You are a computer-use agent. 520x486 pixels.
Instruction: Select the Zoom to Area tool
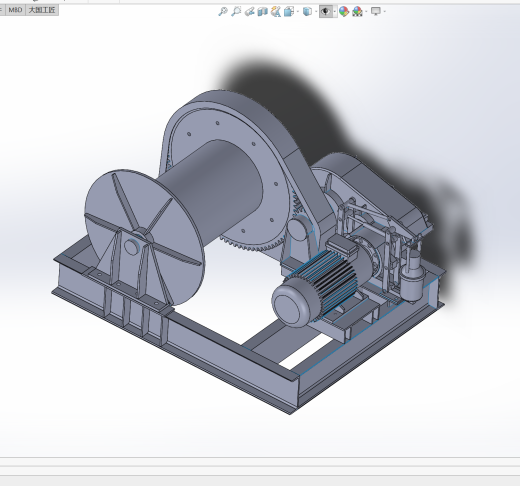236,12
